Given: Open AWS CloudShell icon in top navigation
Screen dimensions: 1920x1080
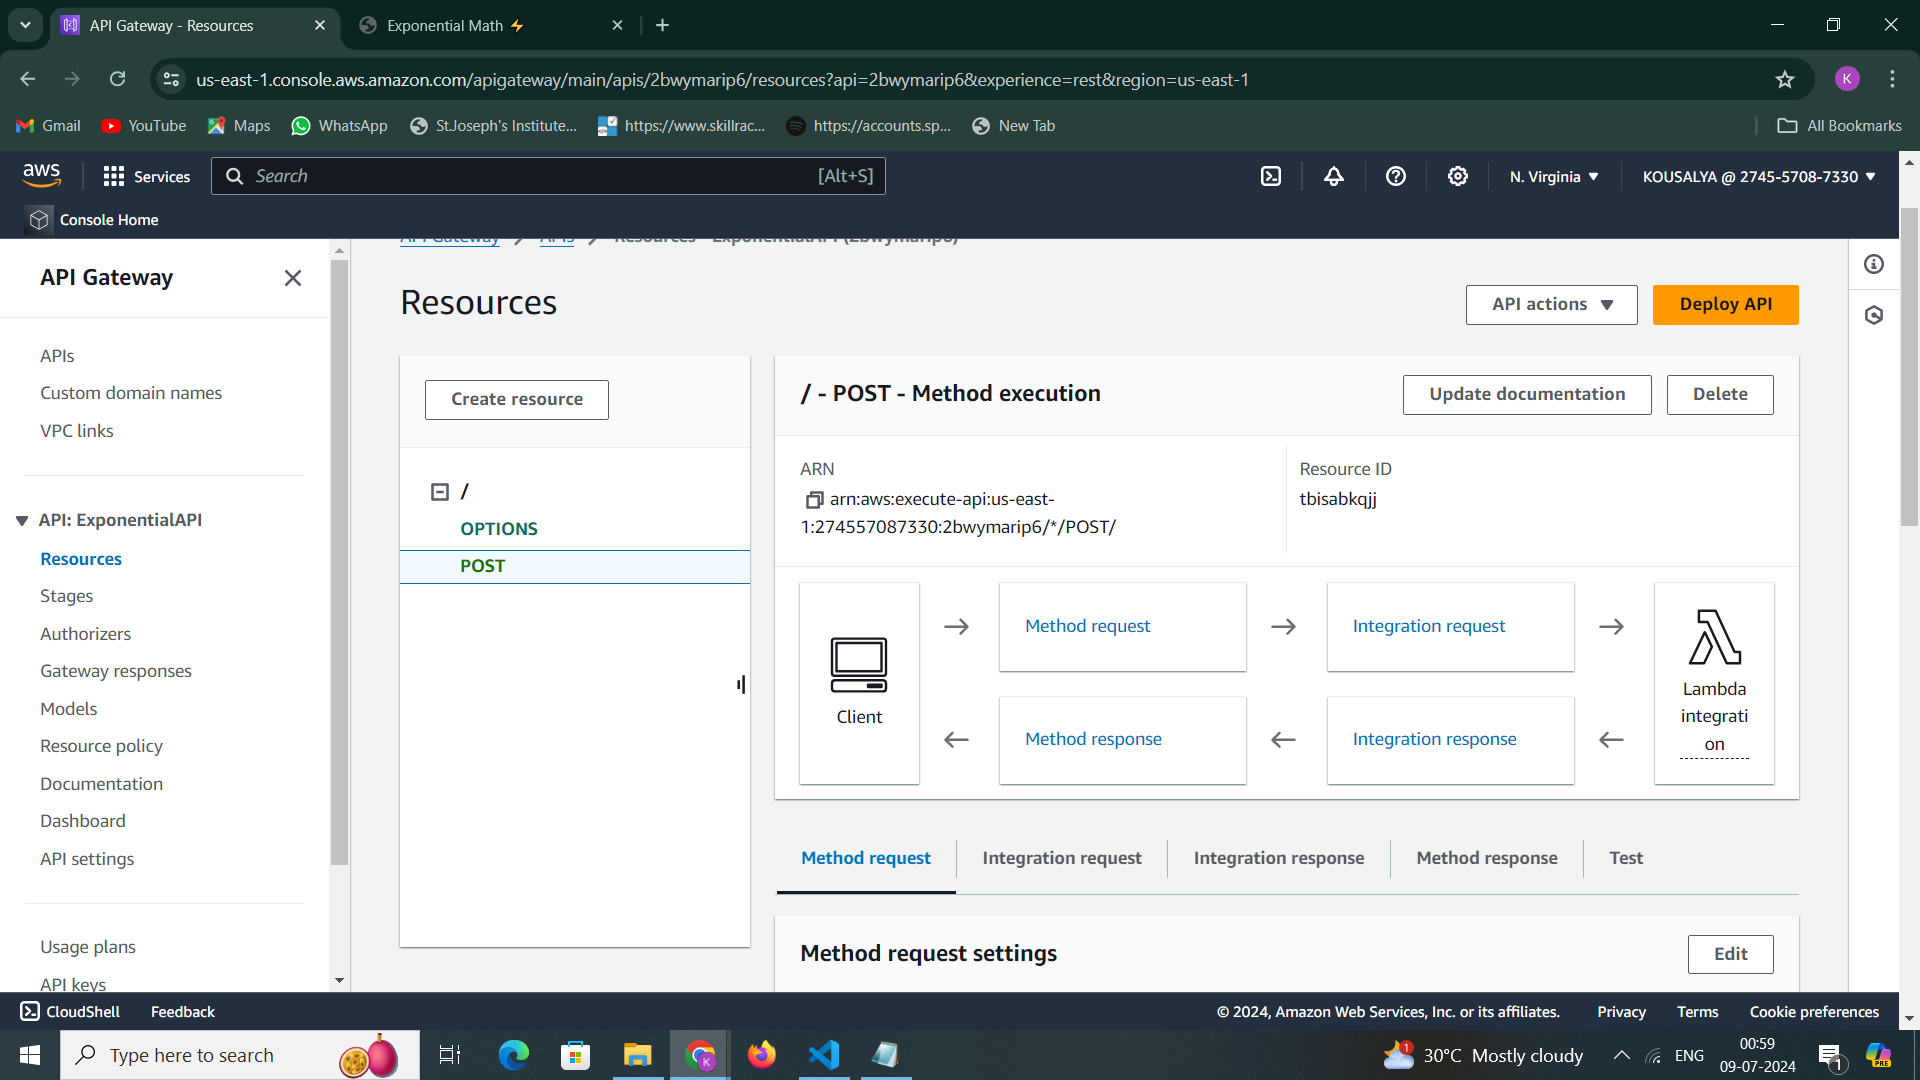Looking at the screenshot, I should (1270, 177).
